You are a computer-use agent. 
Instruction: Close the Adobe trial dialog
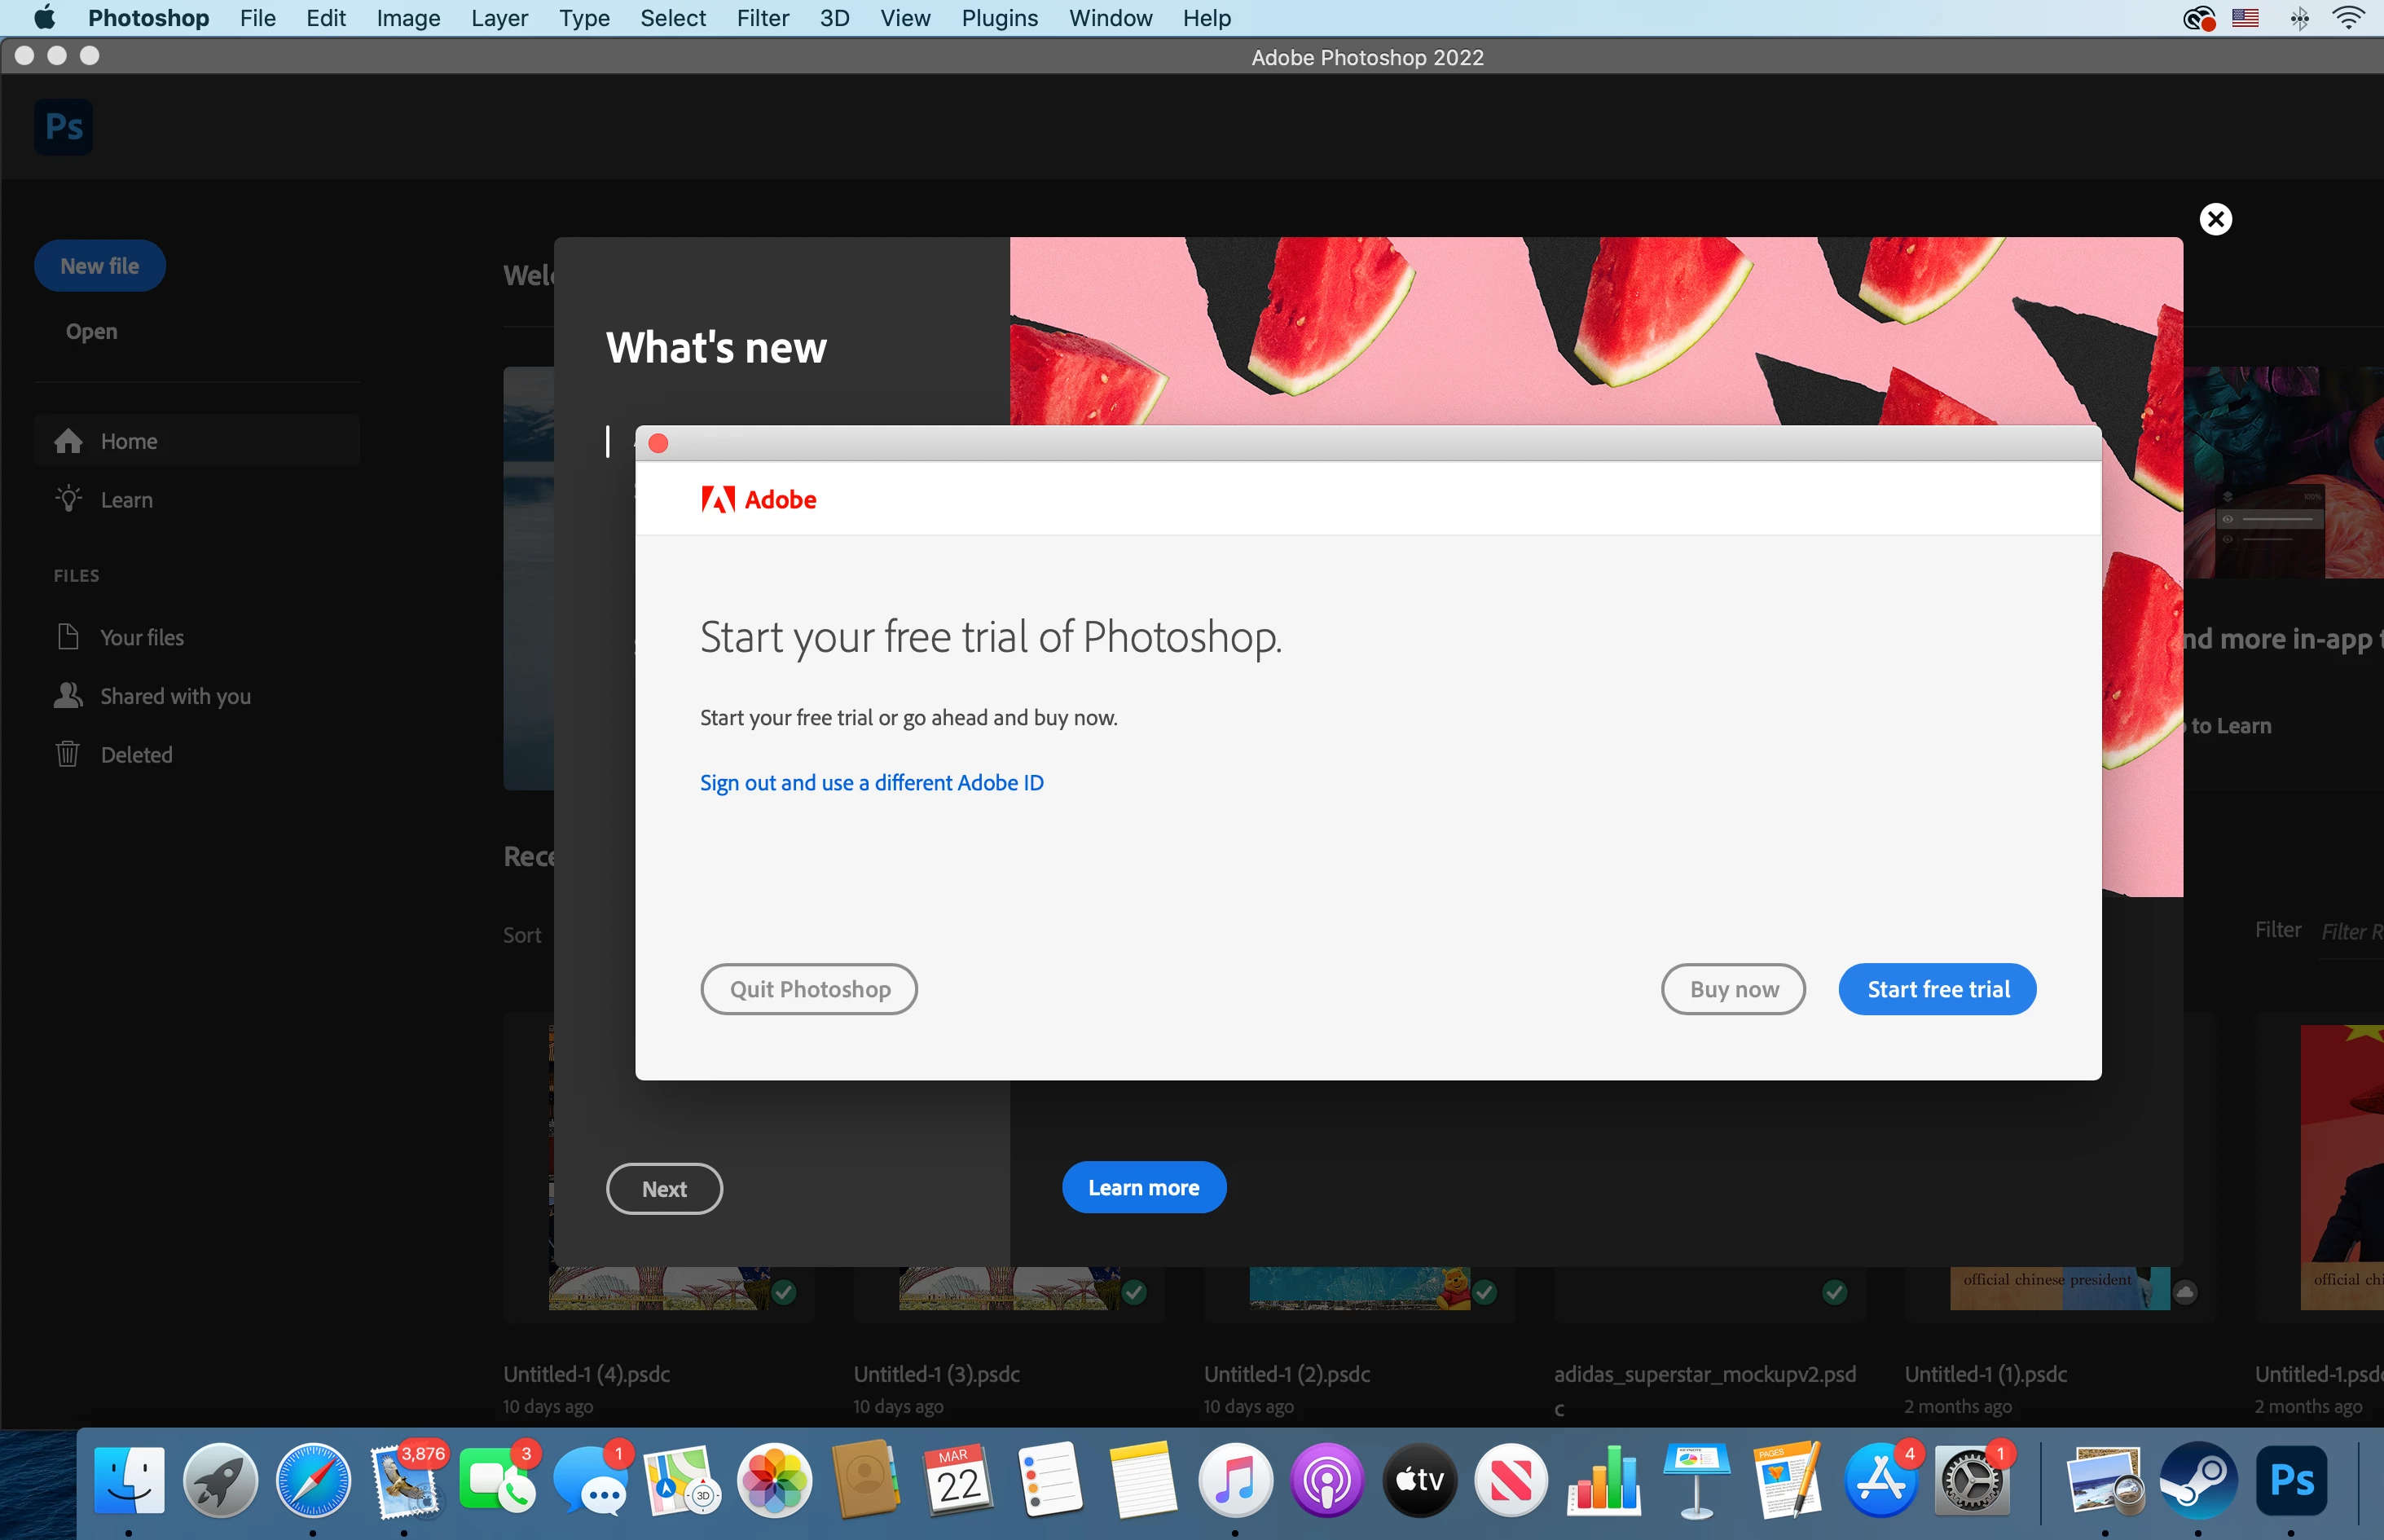click(x=658, y=443)
